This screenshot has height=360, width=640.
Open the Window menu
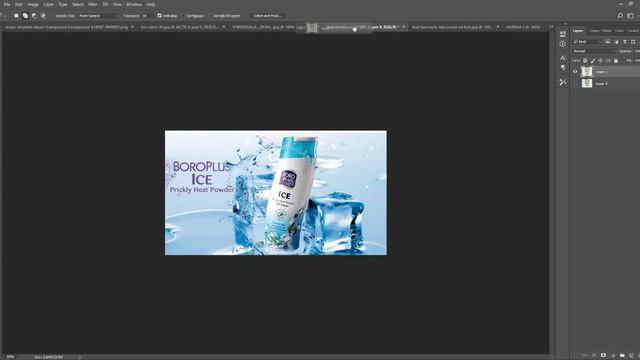tap(134, 4)
